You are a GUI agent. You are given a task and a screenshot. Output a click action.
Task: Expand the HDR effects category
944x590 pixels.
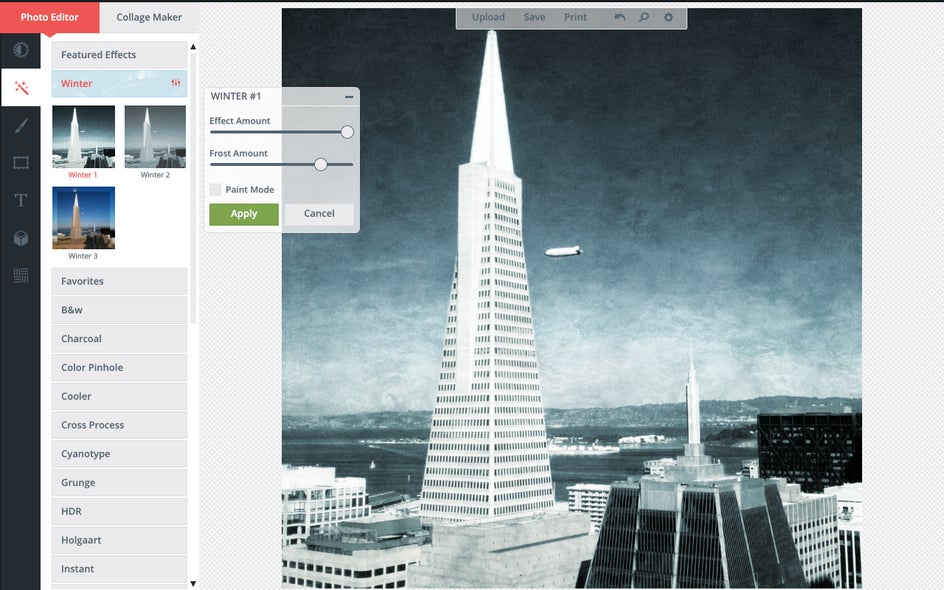pos(119,512)
